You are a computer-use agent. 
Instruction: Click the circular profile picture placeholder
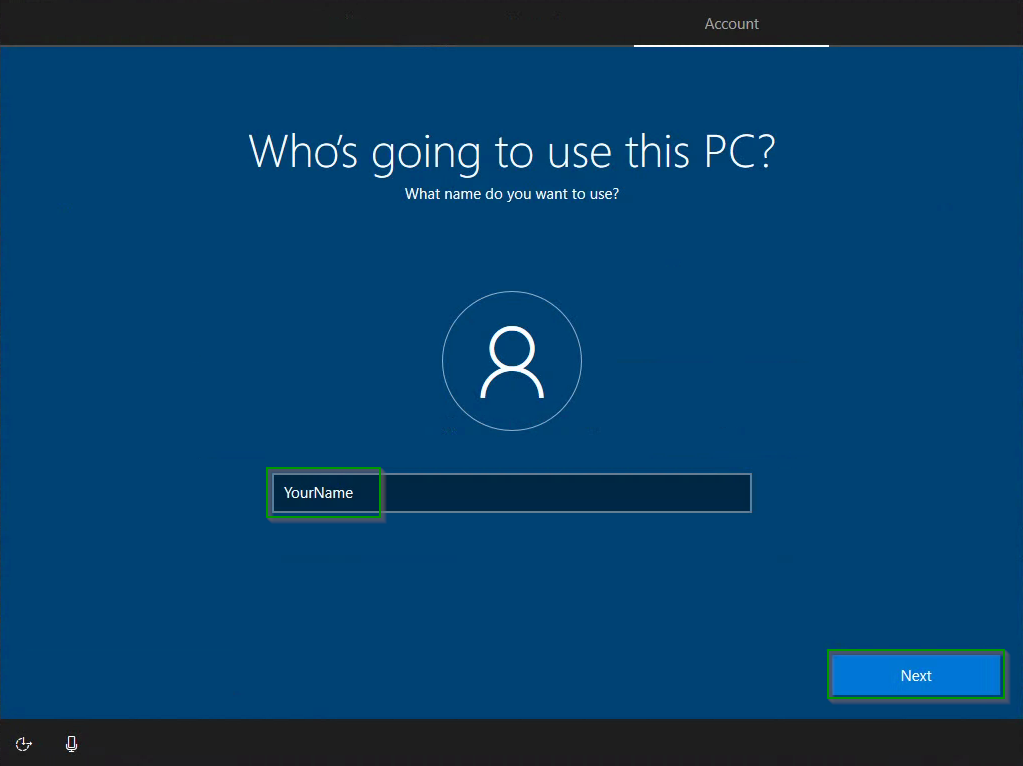click(511, 361)
